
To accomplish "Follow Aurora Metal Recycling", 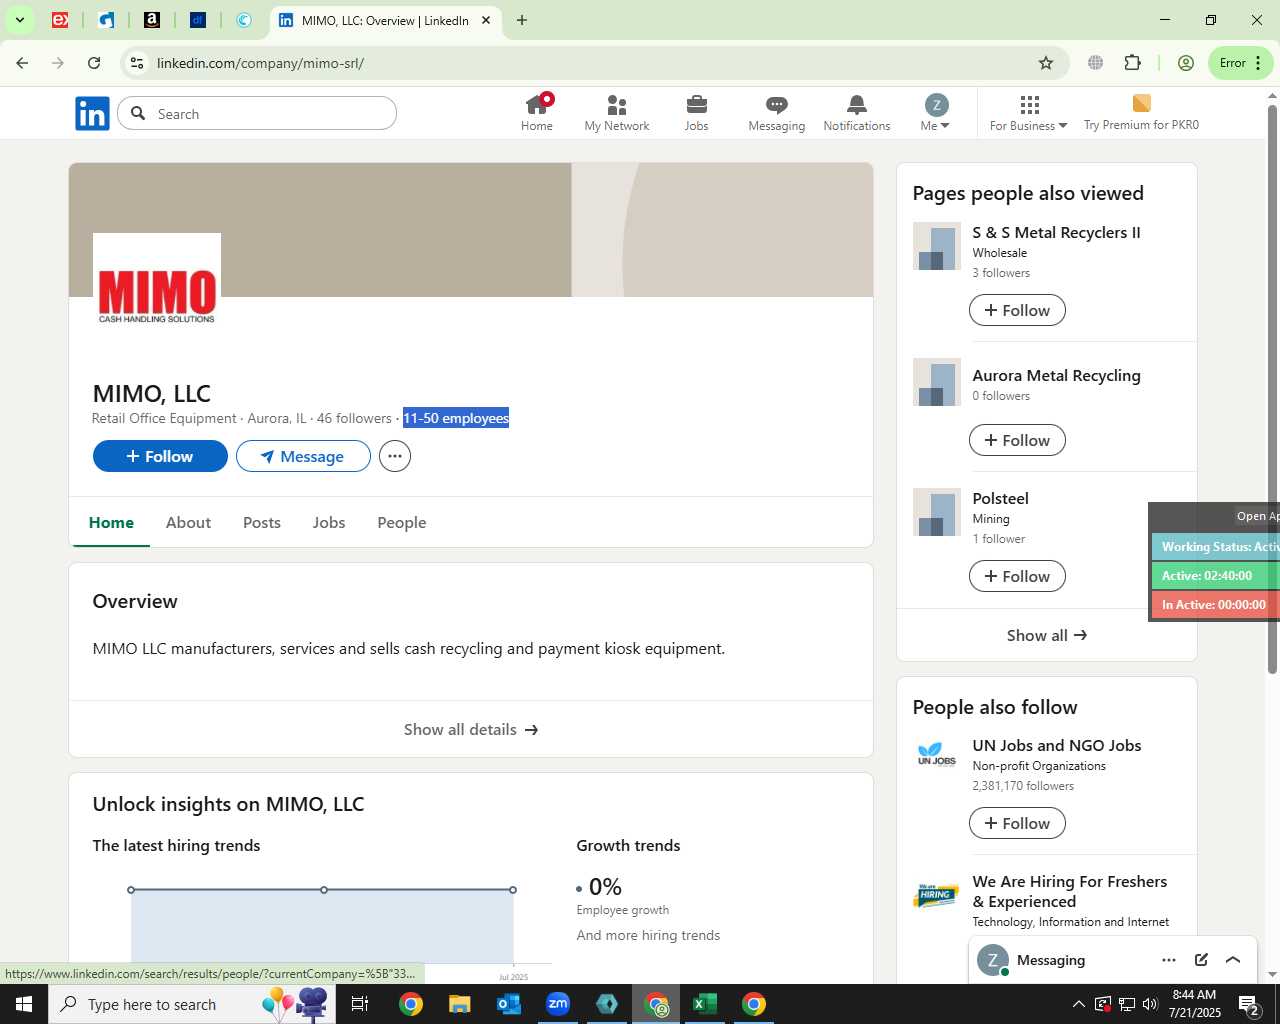I will 1017,440.
